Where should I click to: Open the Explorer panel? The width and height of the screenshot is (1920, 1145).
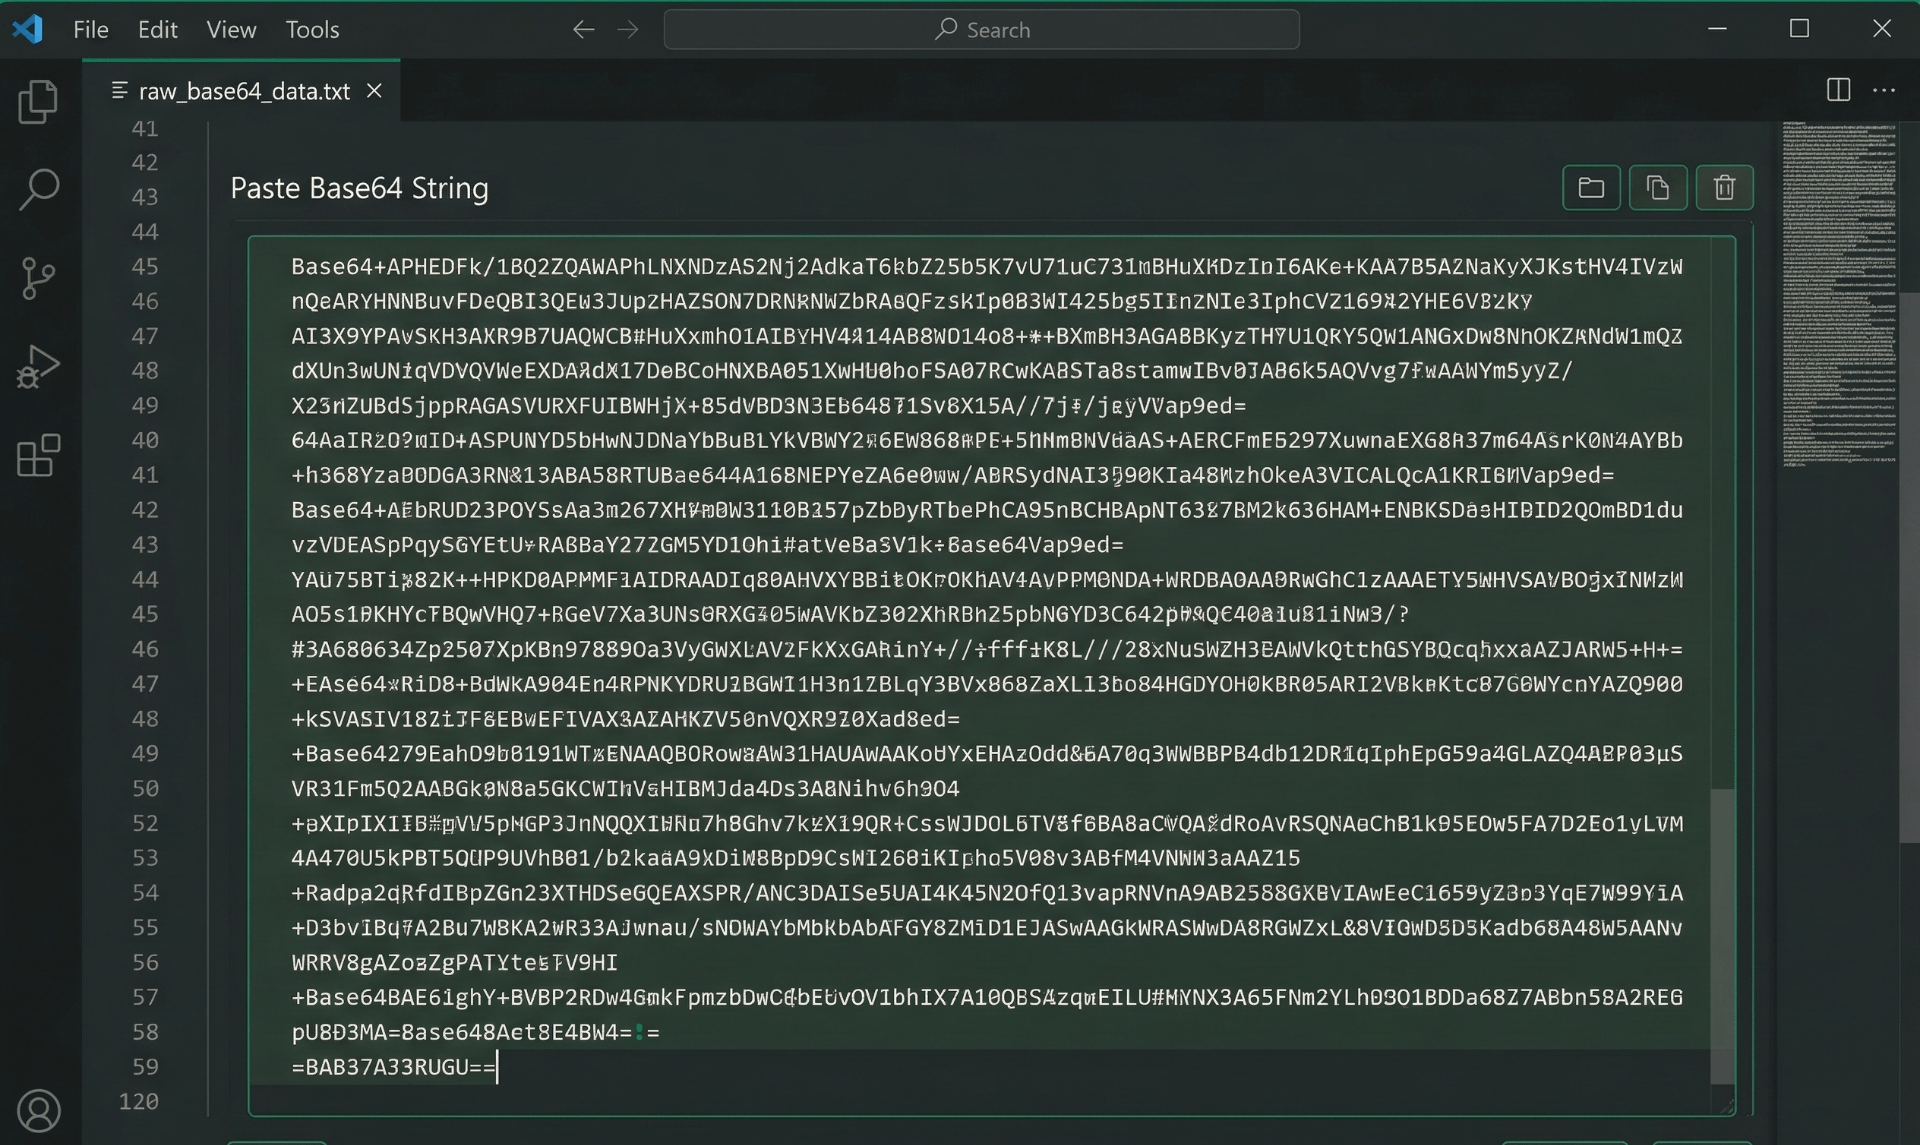tap(38, 101)
